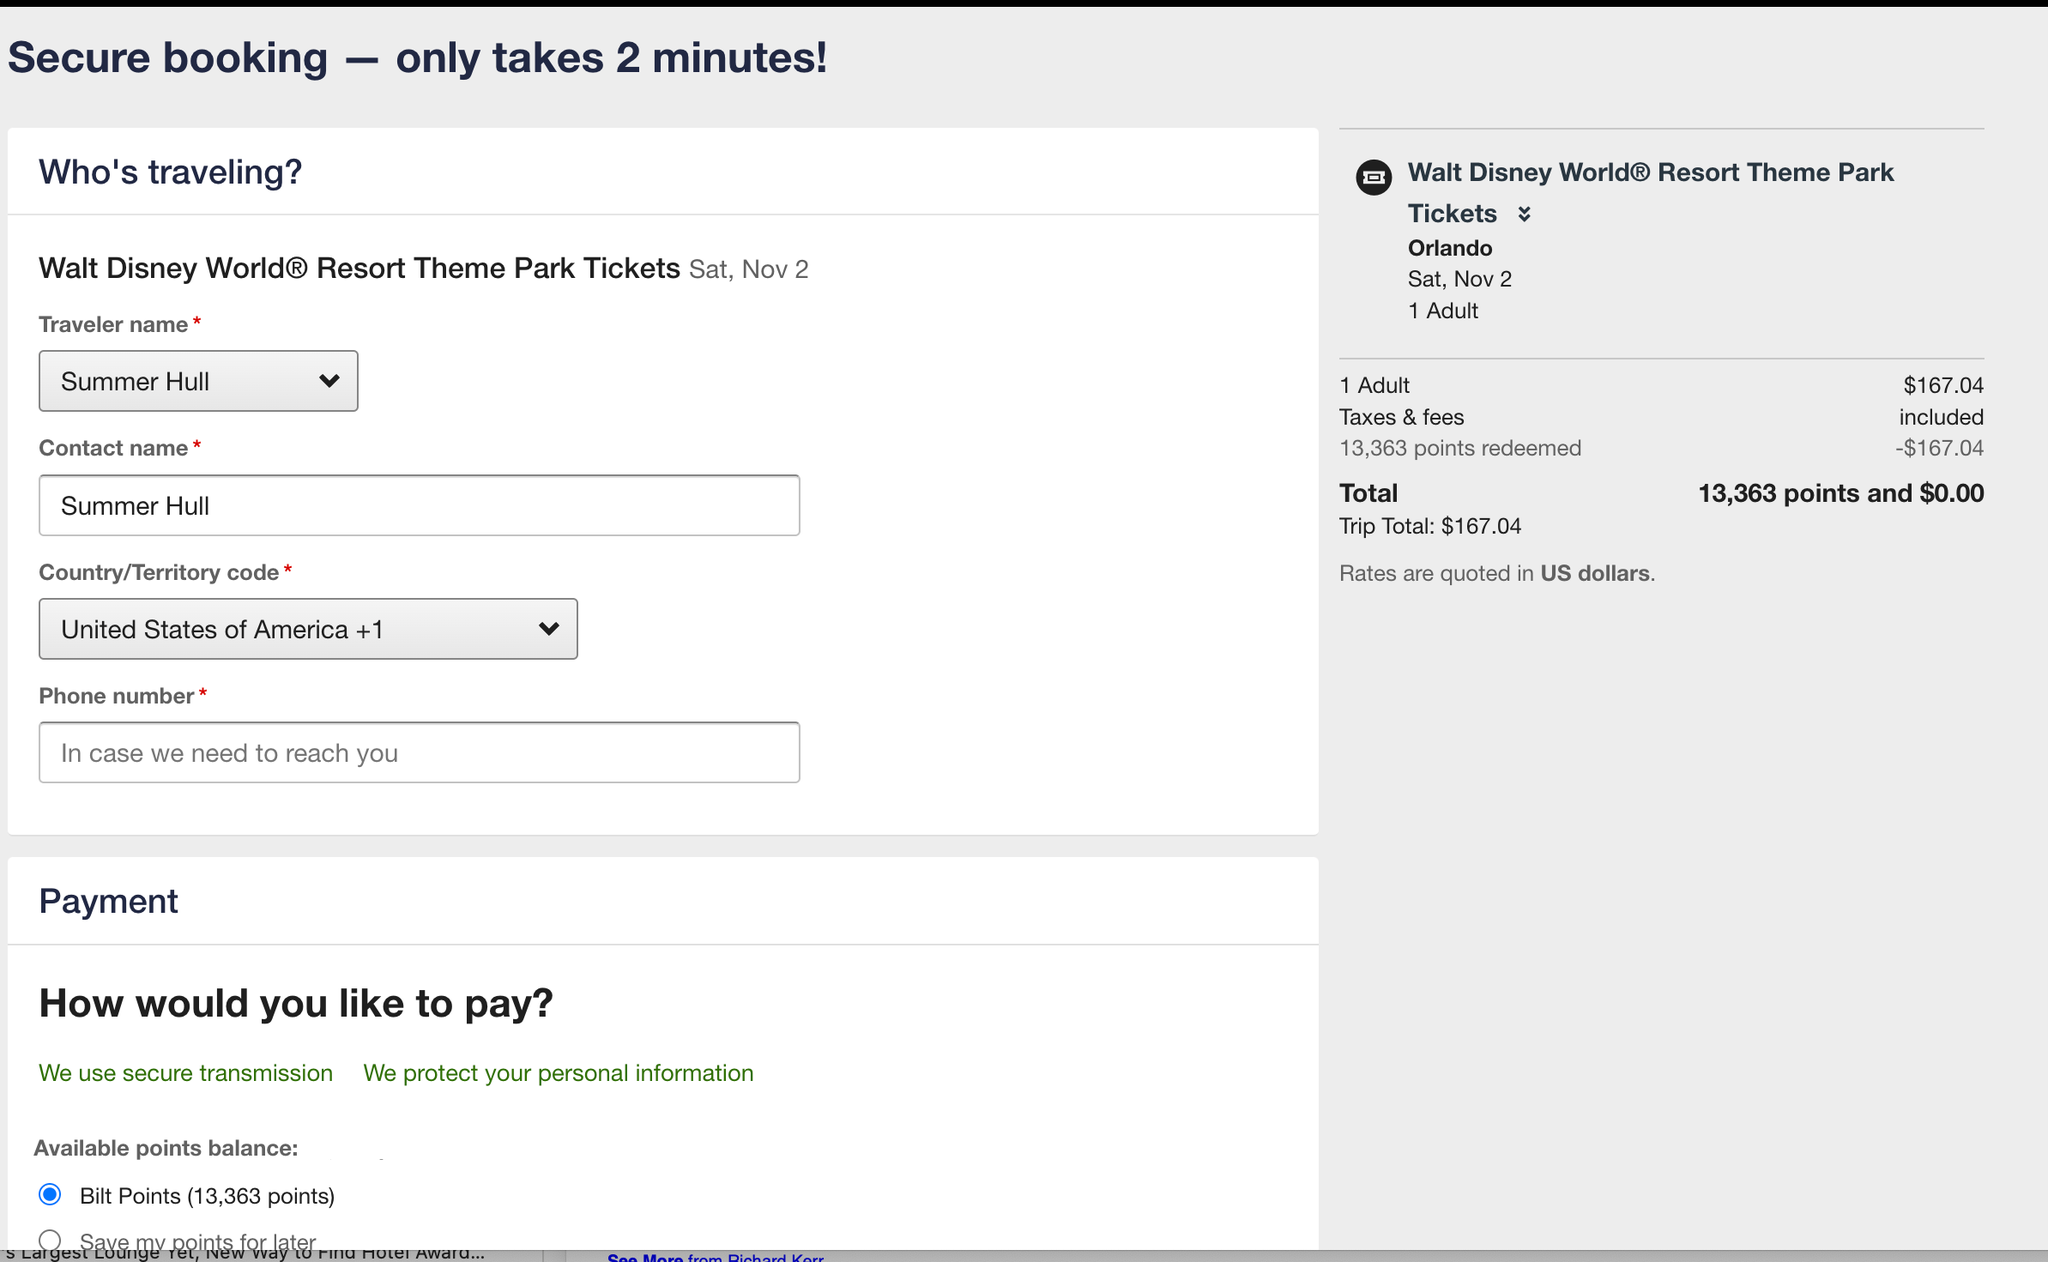Click the ticket icon next to trip summary
The image size is (2048, 1262).
point(1374,177)
